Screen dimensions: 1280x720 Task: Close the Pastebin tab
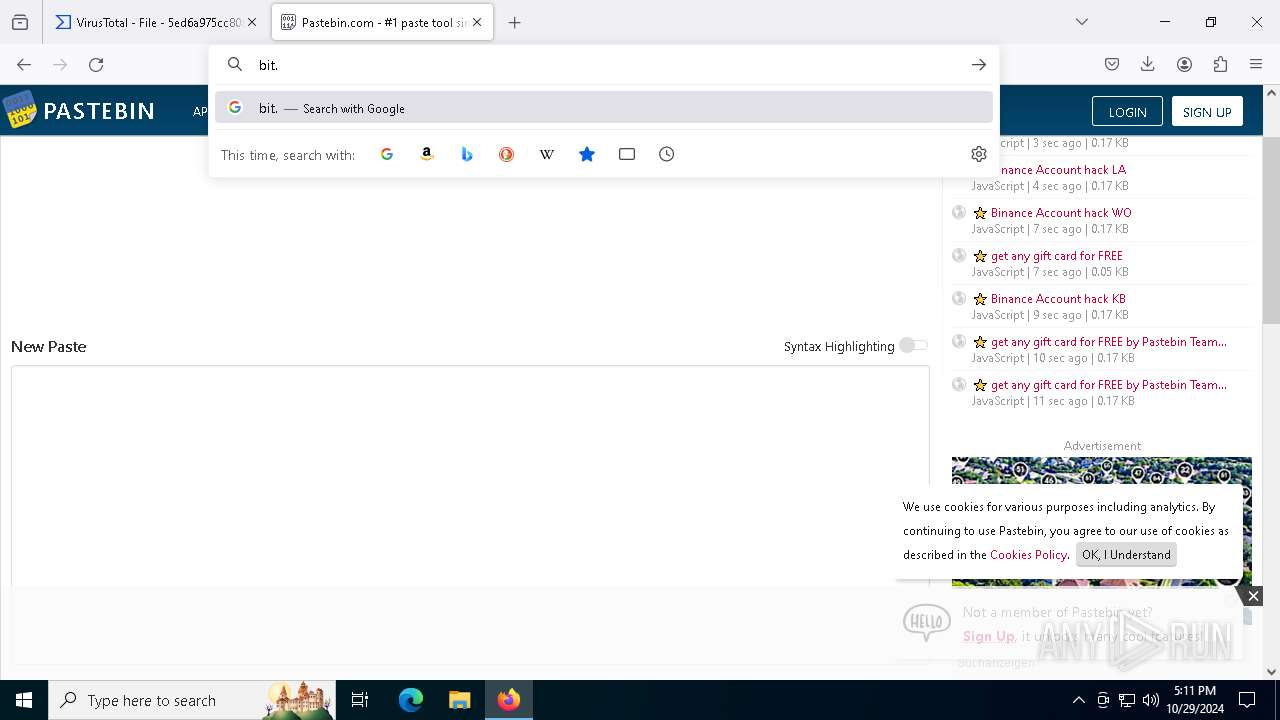pos(477,22)
